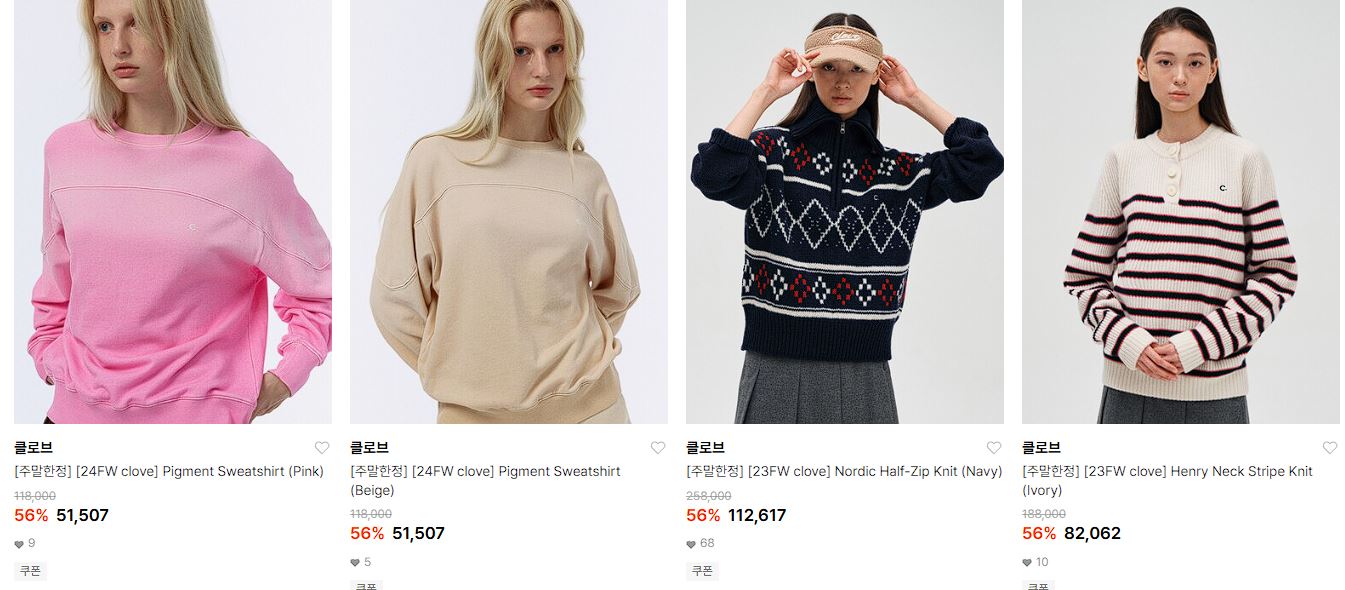Click the small likes heart showing 9
This screenshot has height=590, width=1345.
click(19, 544)
